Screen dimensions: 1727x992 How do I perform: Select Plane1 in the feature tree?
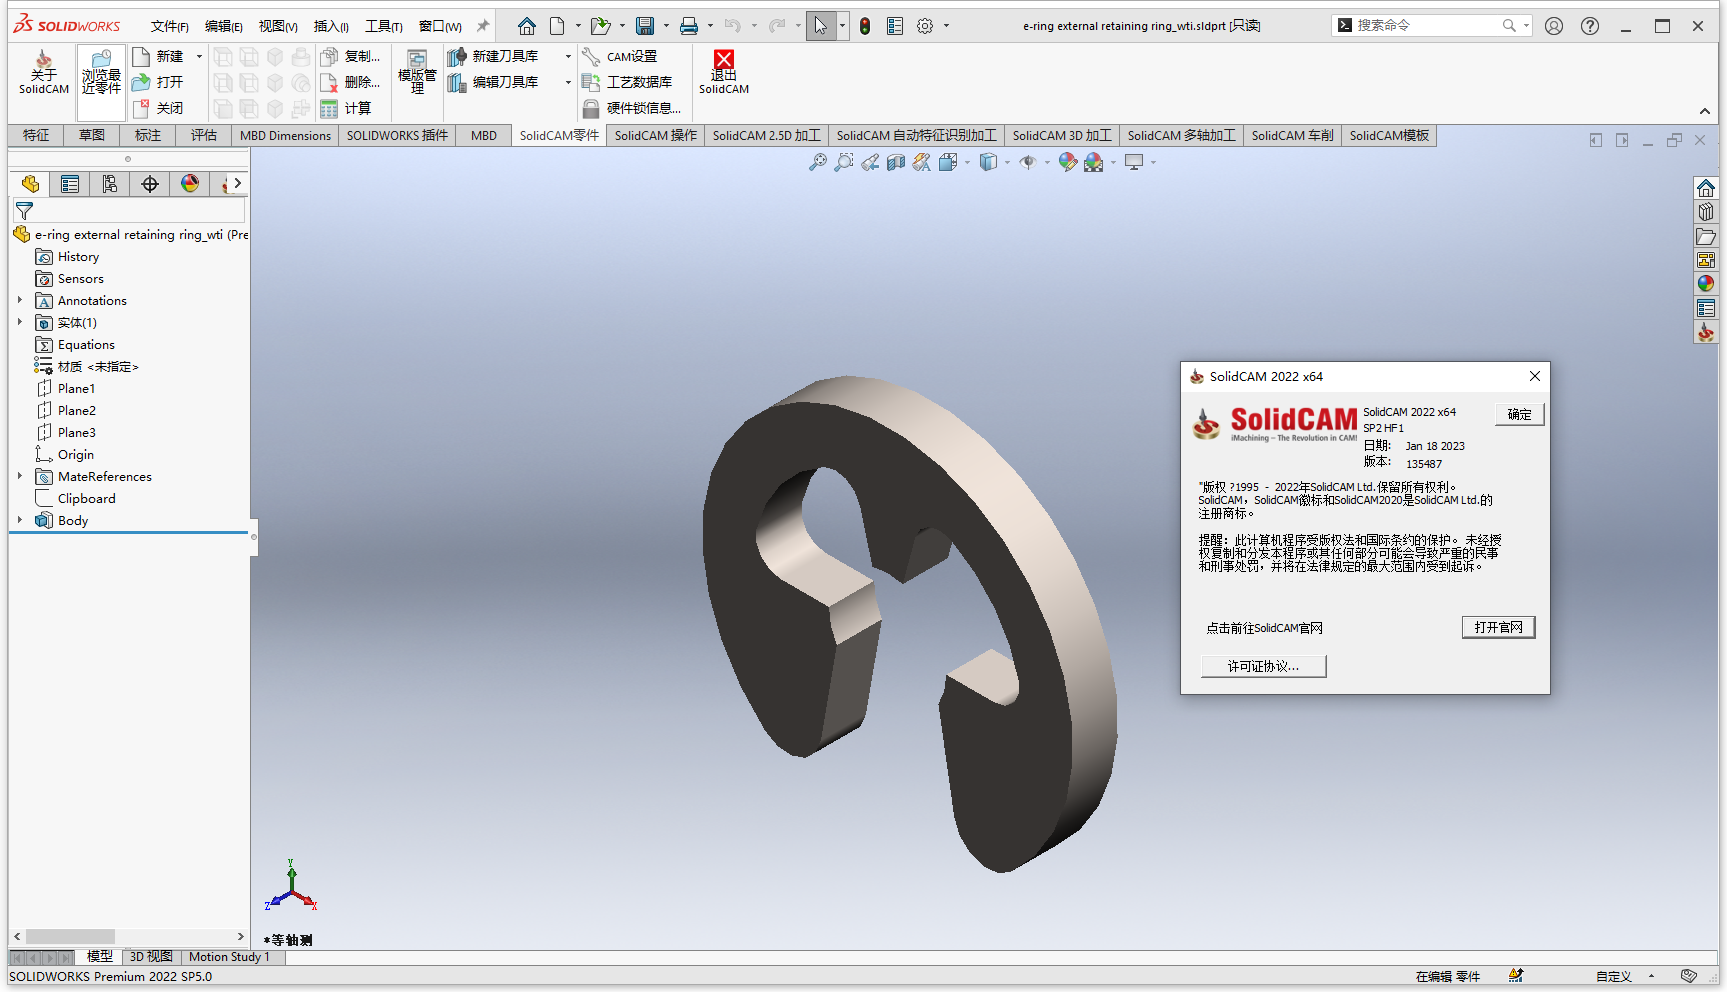76,388
